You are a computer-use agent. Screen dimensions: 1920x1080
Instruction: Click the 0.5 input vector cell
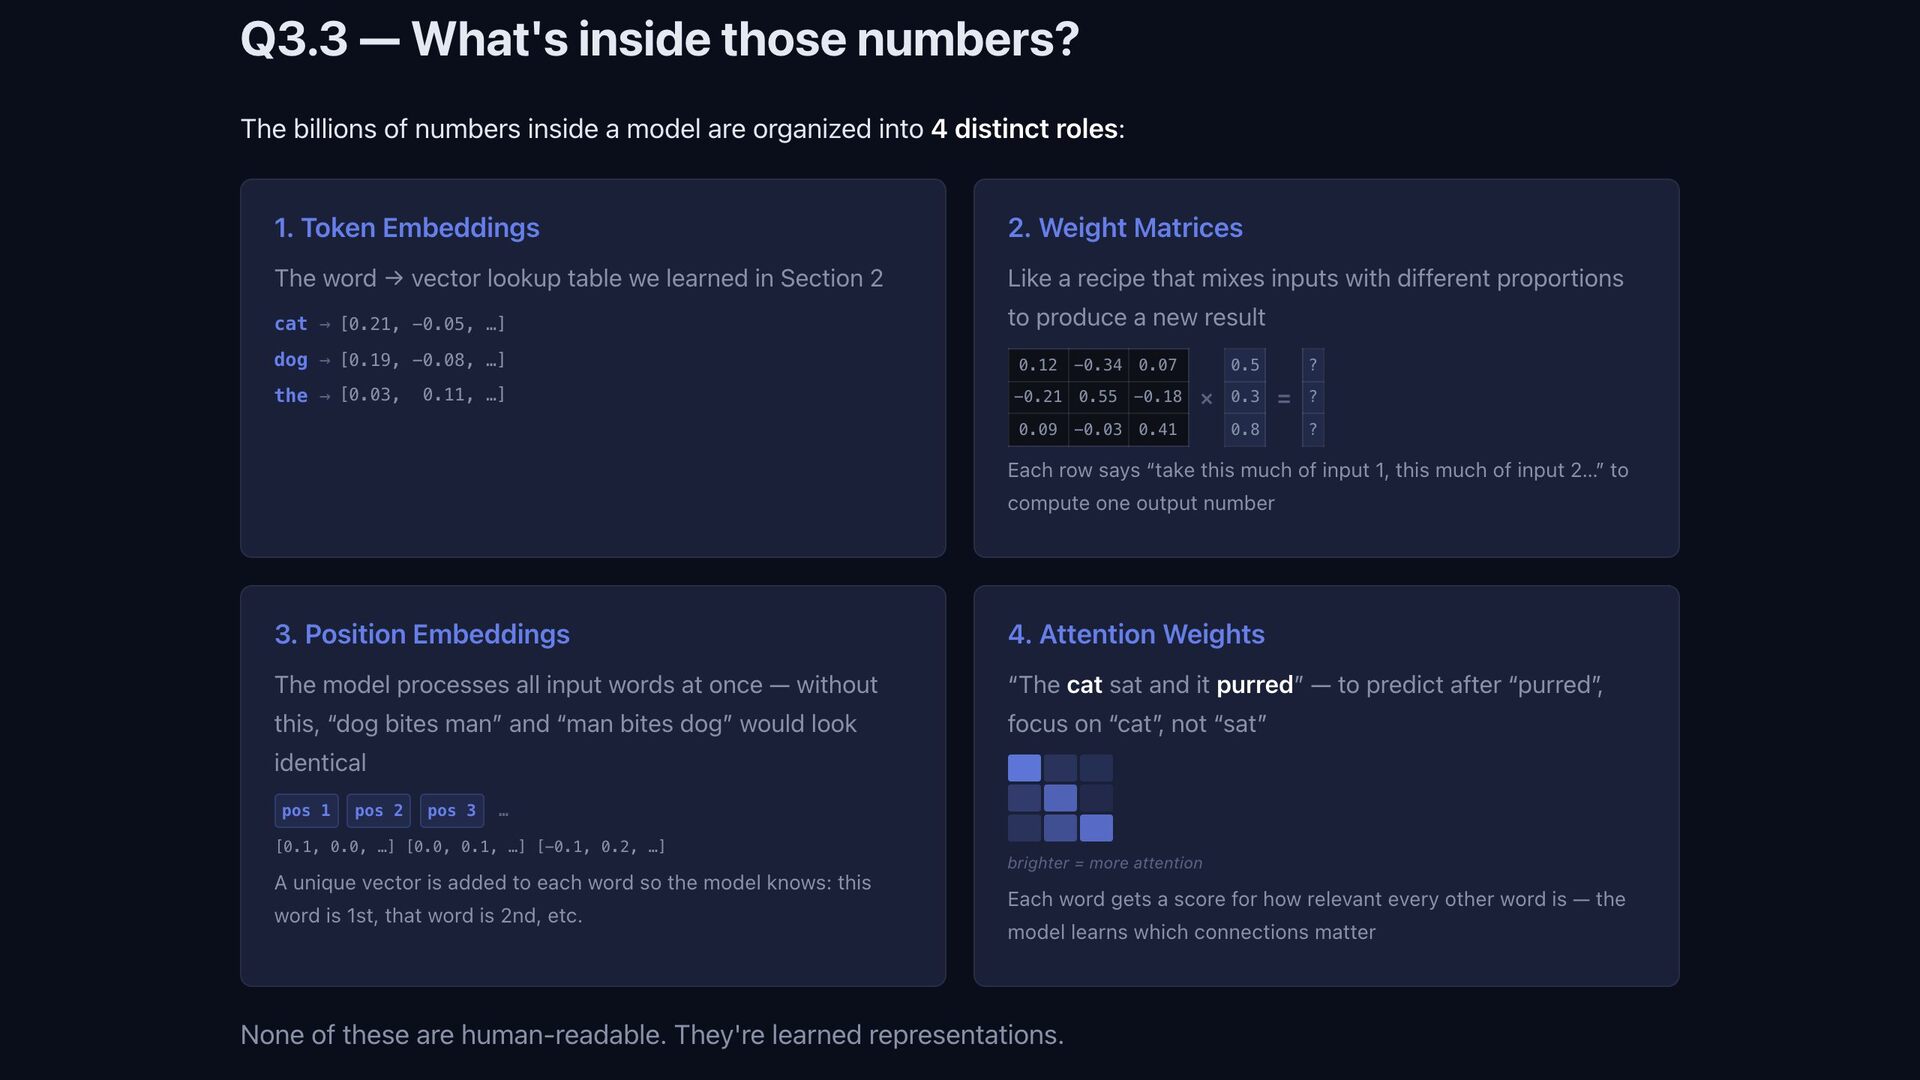pos(1244,365)
